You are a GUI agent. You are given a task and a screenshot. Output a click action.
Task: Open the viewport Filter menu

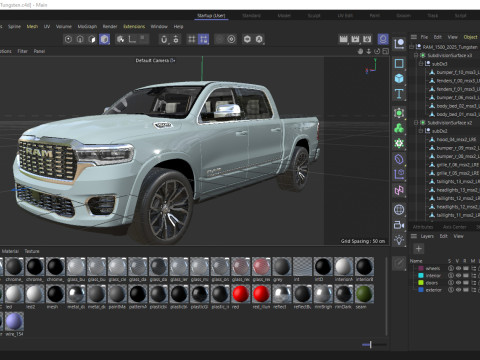[x=22, y=51]
